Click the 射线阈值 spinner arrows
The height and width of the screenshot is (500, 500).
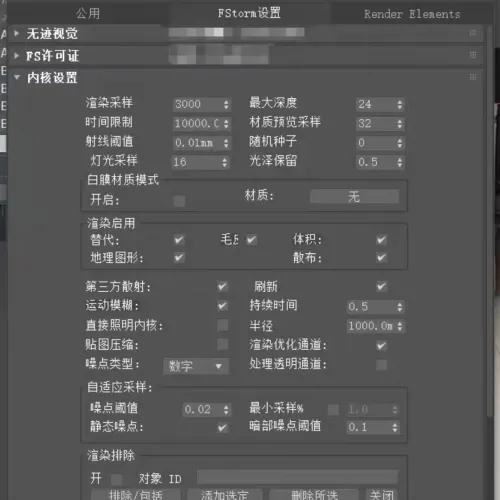point(226,143)
